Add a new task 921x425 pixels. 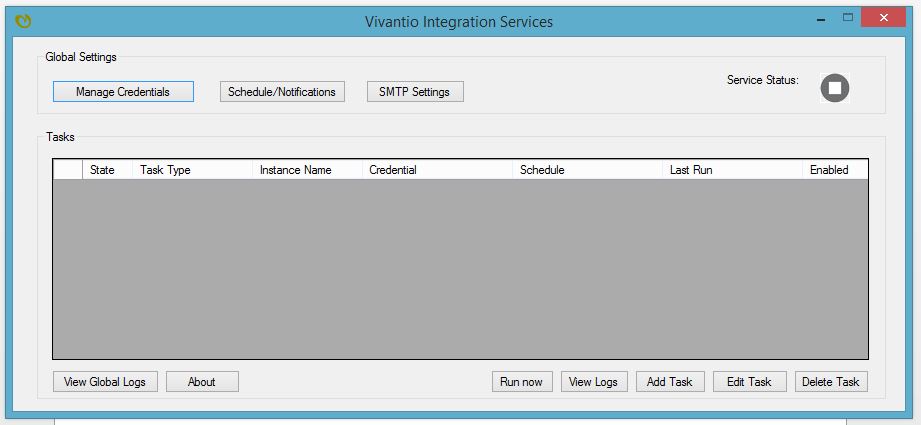[x=670, y=382]
